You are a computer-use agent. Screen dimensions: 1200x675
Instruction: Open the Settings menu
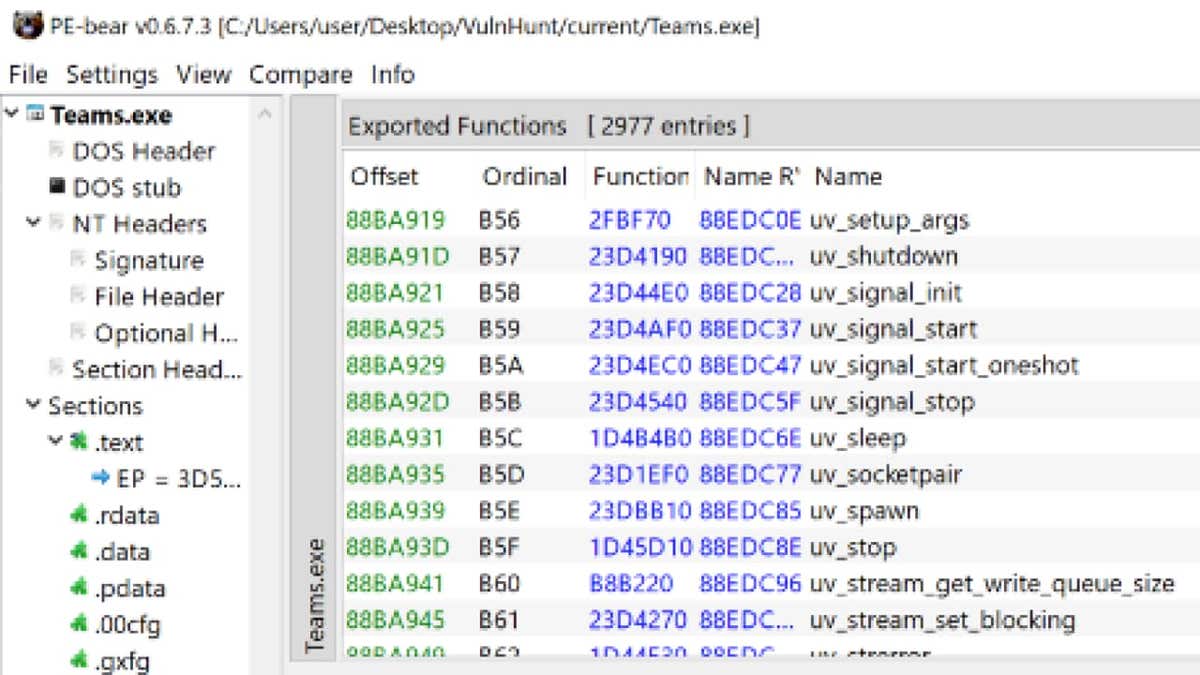(112, 75)
